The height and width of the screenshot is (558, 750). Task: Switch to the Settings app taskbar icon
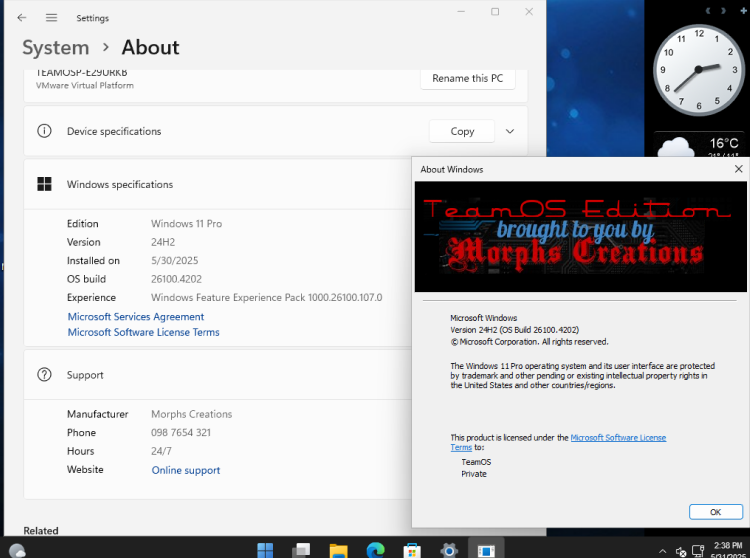[x=449, y=550]
